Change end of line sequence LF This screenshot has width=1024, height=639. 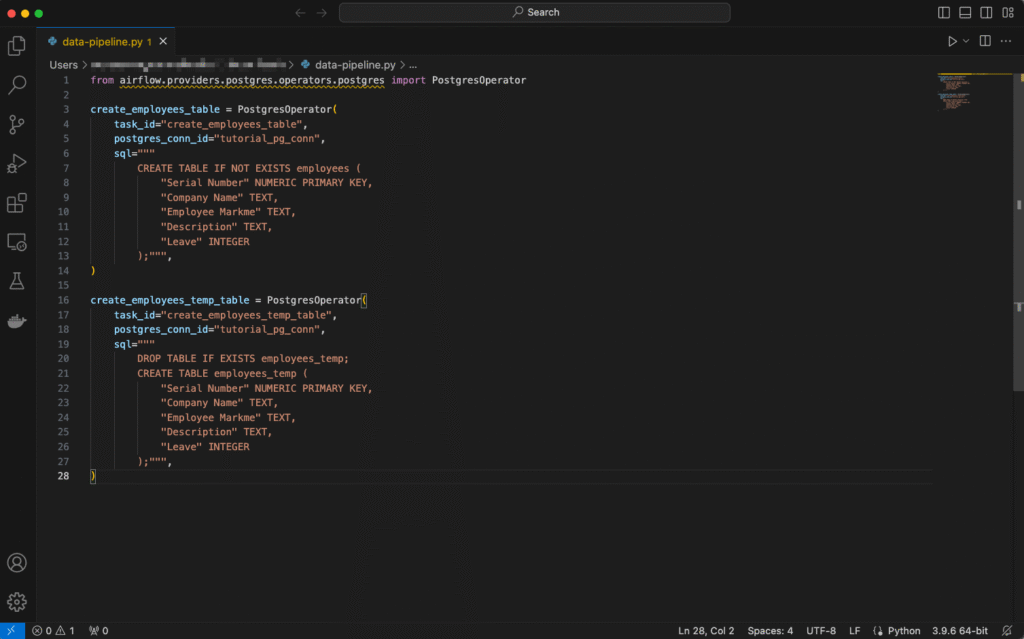coord(854,631)
